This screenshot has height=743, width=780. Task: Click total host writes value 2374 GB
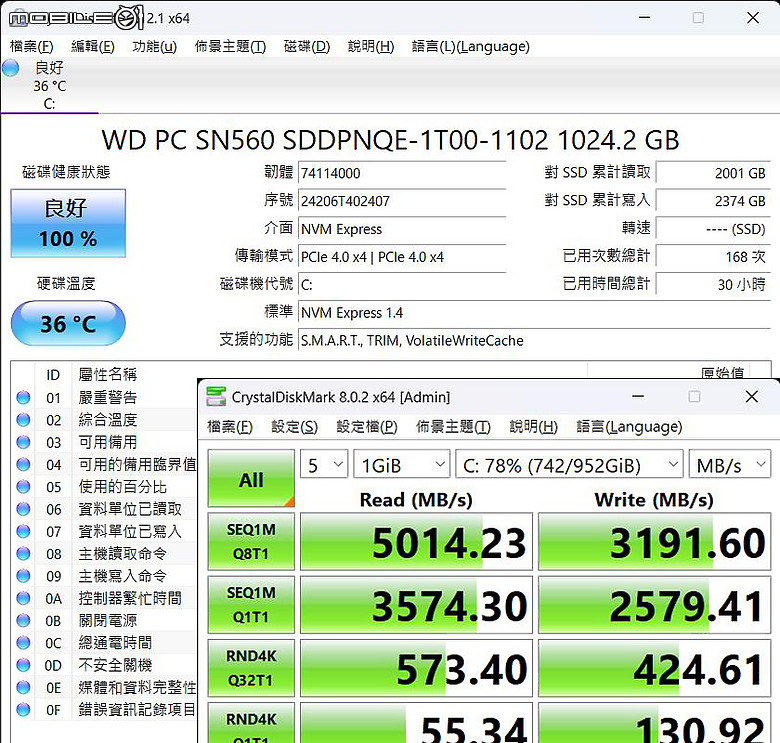click(713, 201)
